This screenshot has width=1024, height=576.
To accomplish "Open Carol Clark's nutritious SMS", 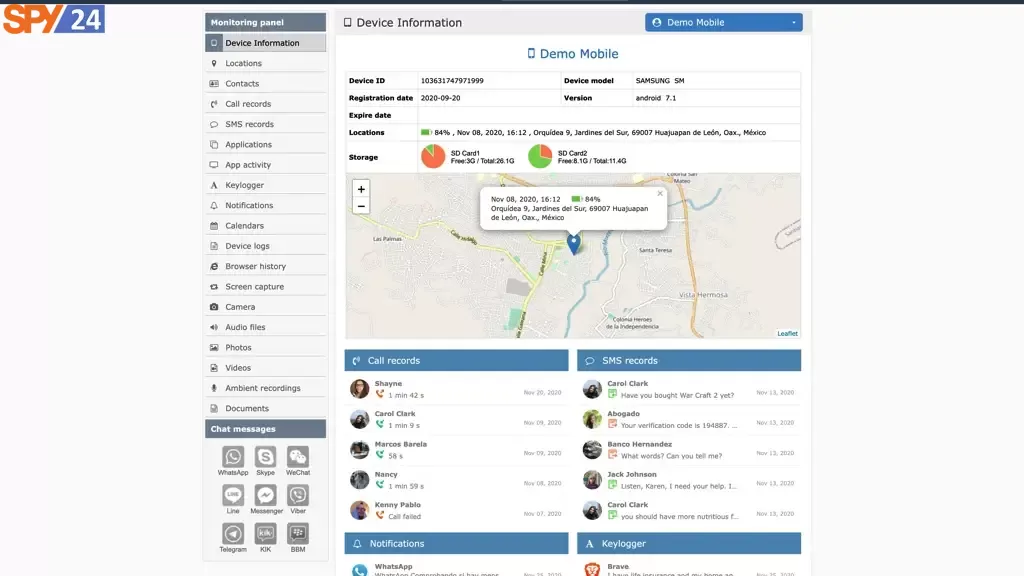I will coord(689,510).
